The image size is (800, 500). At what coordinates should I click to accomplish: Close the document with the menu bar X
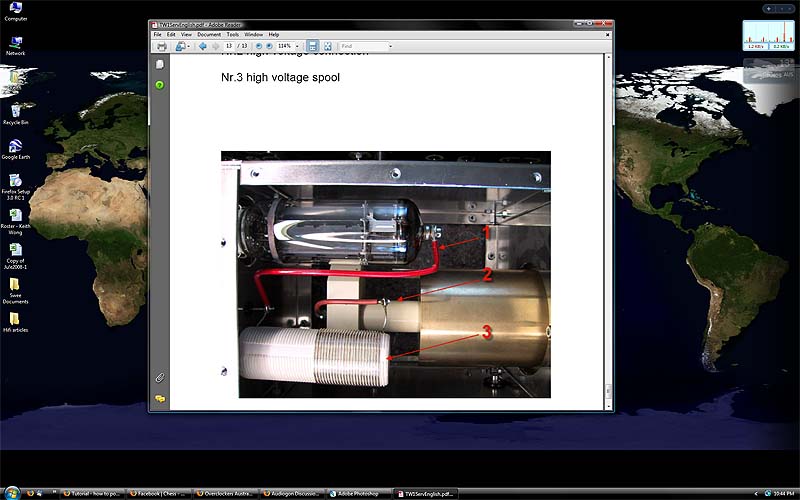(608, 35)
